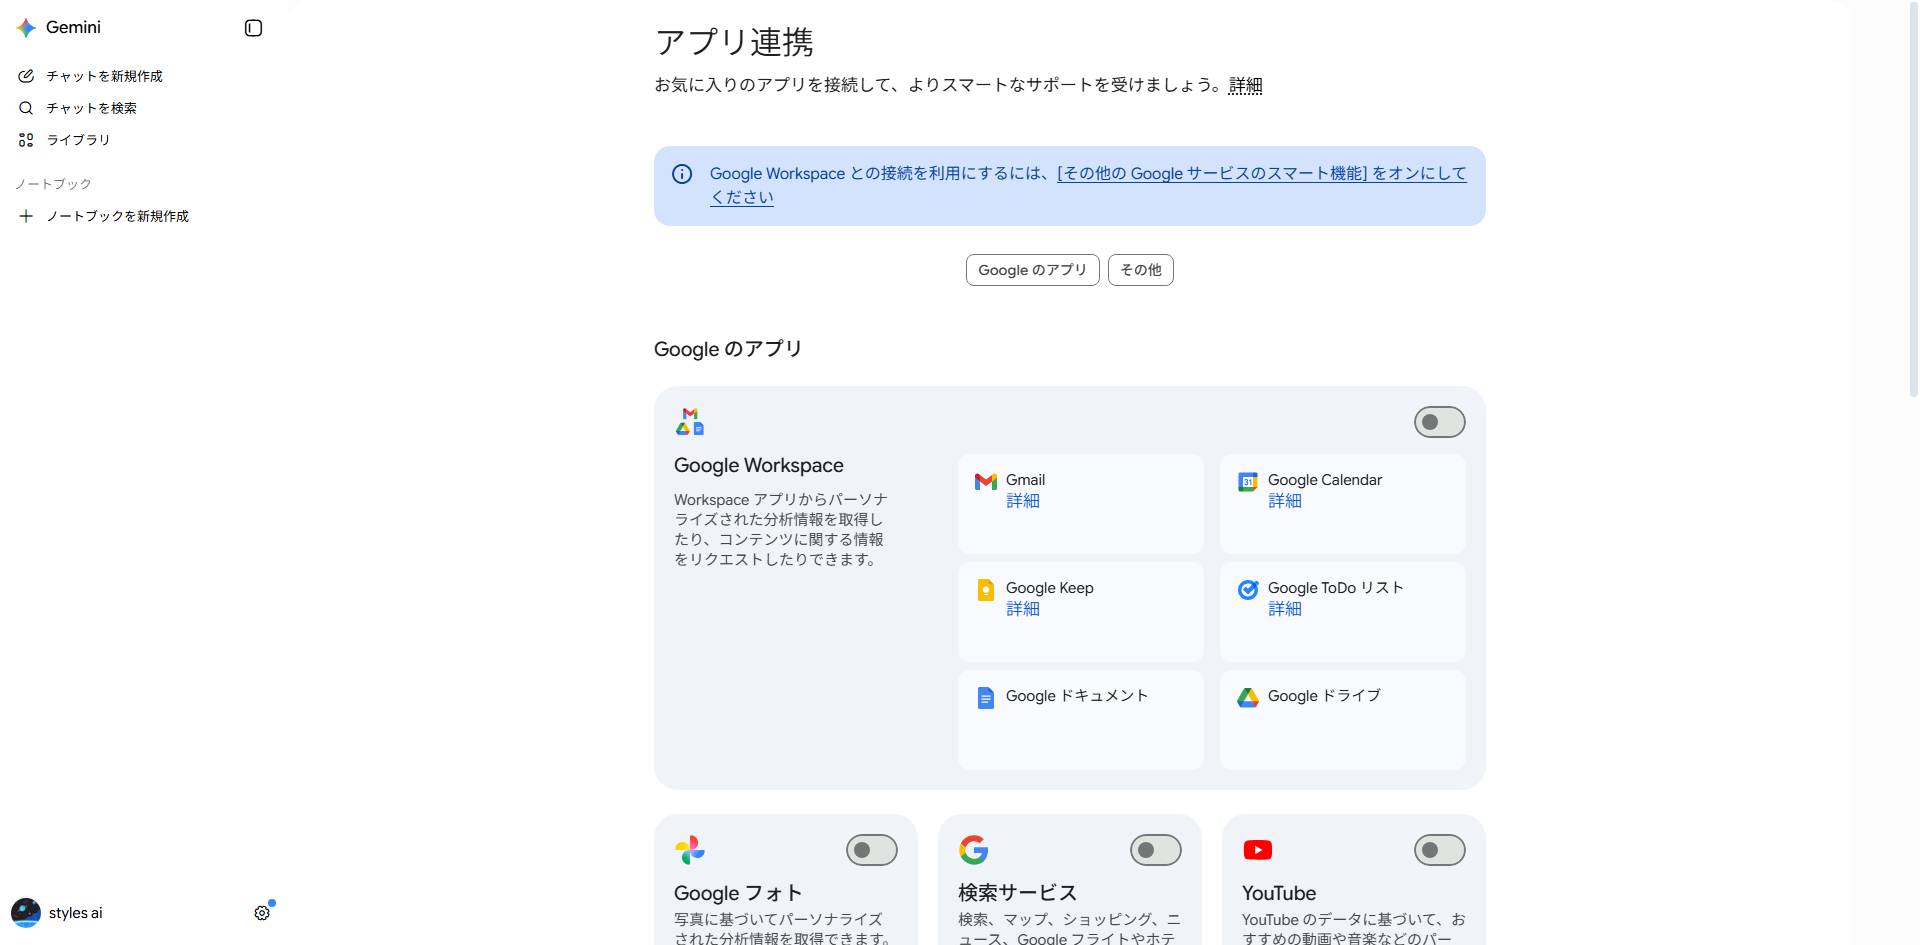Click the Google Calendar icon
This screenshot has height=945, width=1920.
pyautogui.click(x=1248, y=481)
